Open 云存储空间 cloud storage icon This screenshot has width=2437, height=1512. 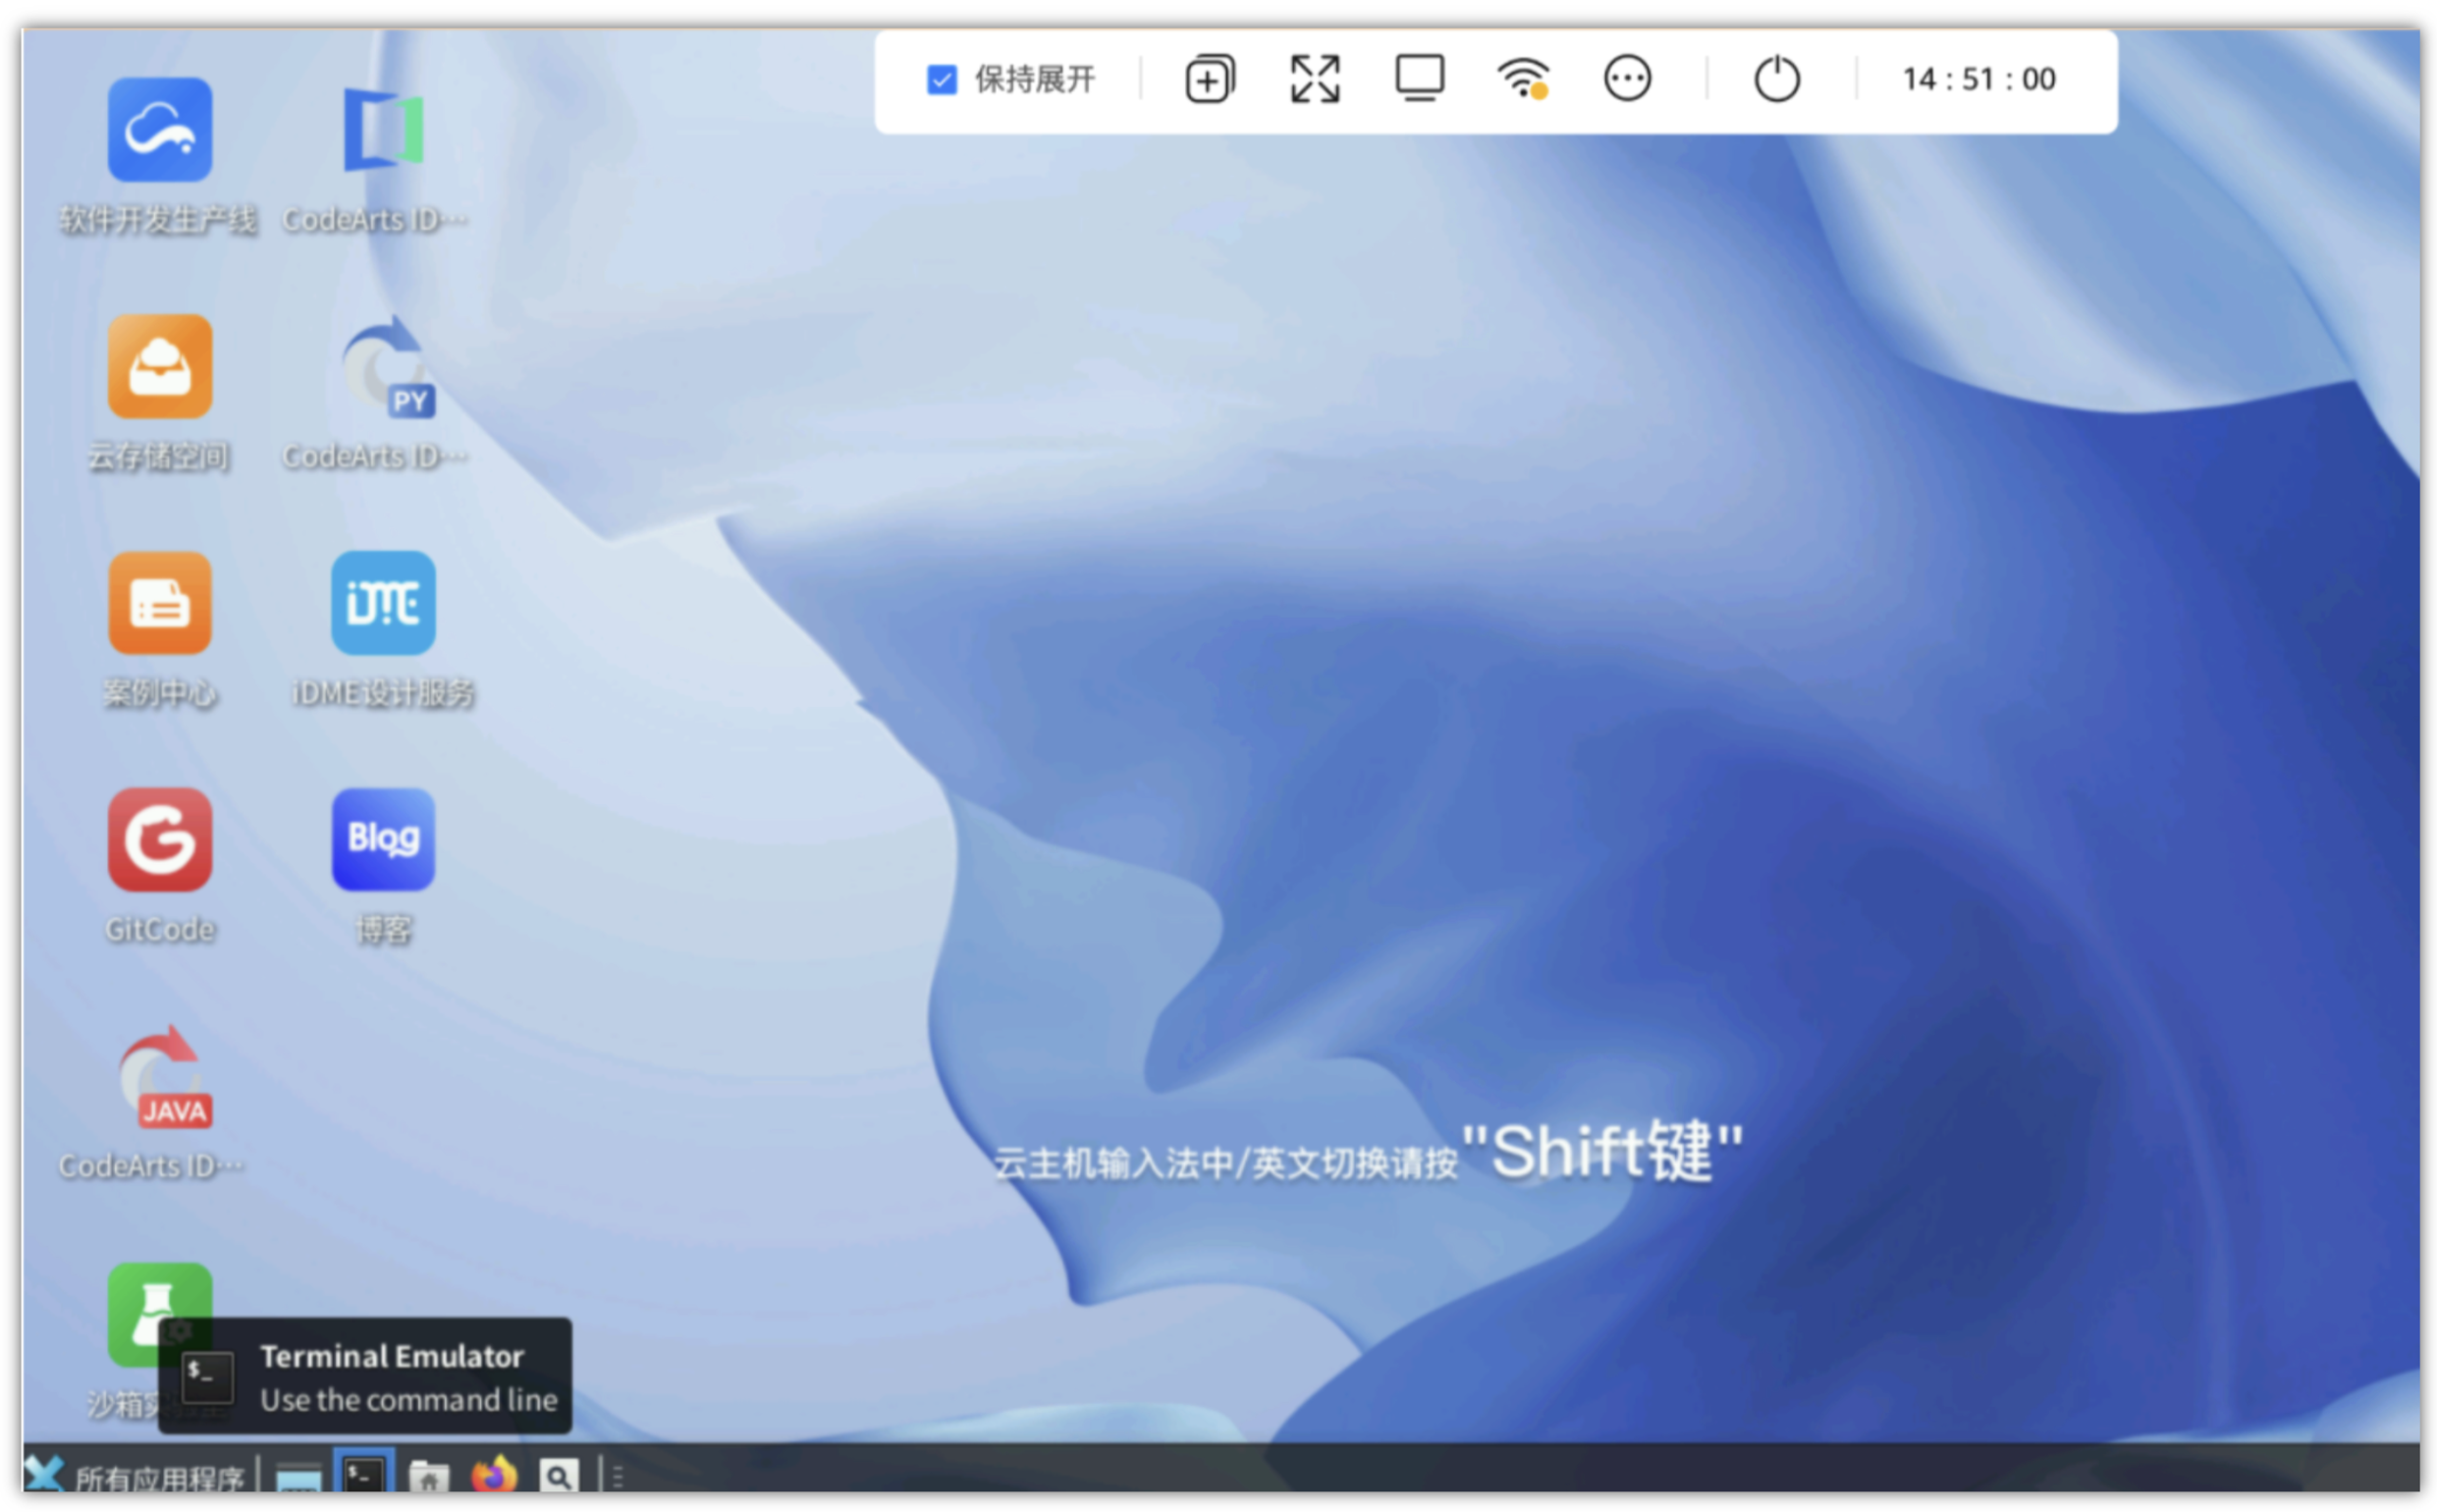[160, 367]
